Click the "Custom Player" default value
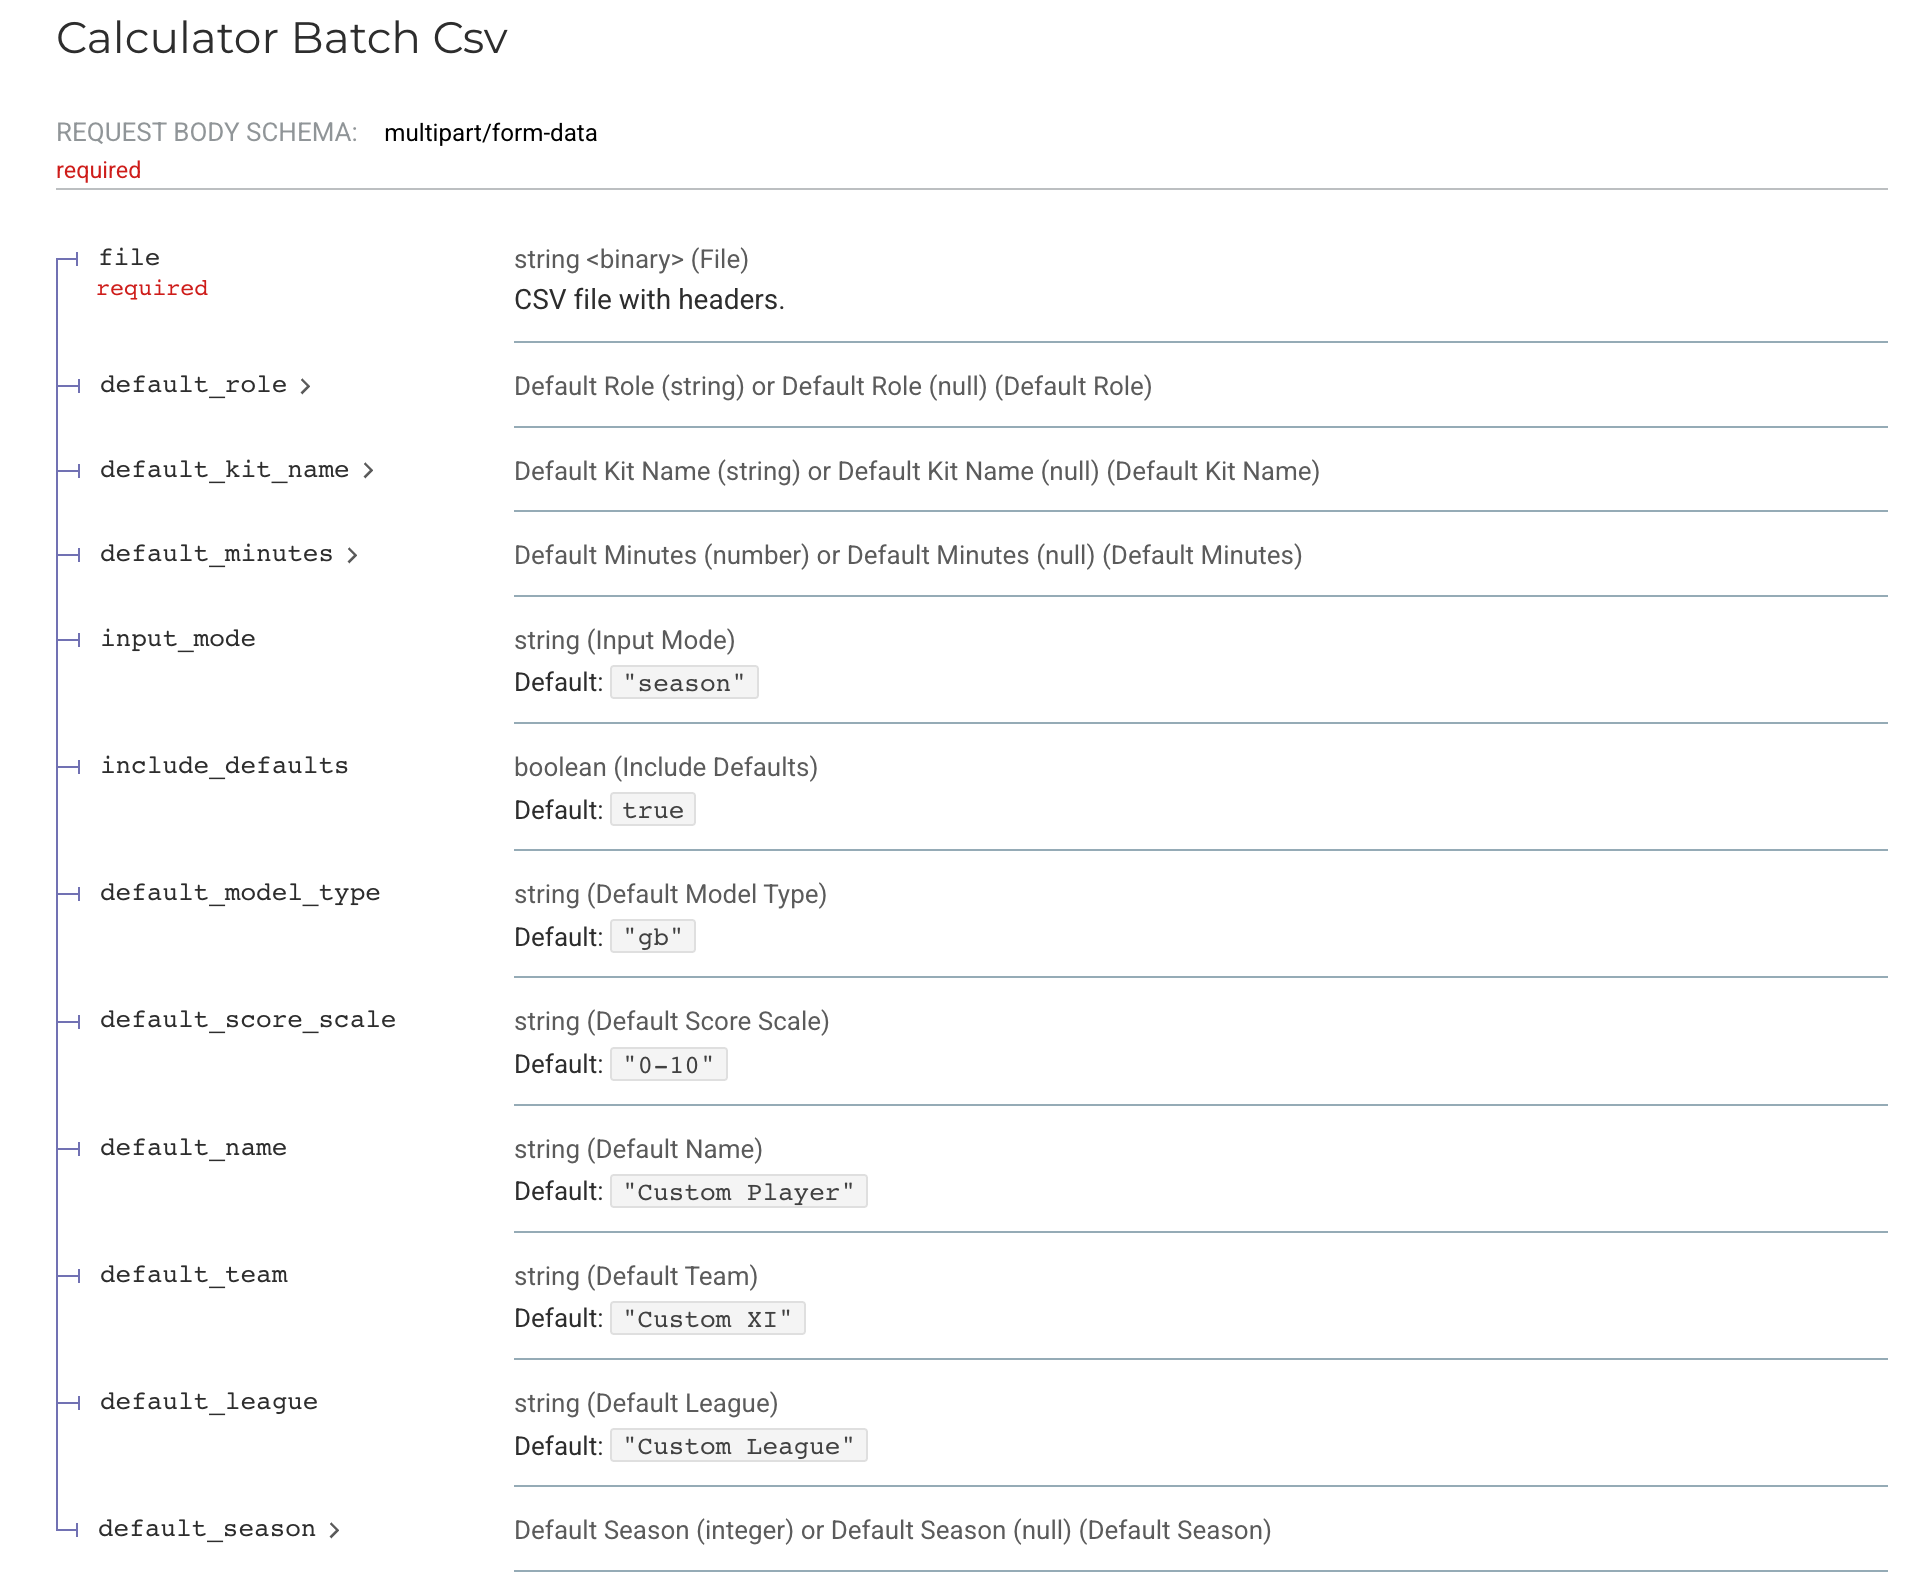This screenshot has height=1592, width=1910. coord(738,1192)
